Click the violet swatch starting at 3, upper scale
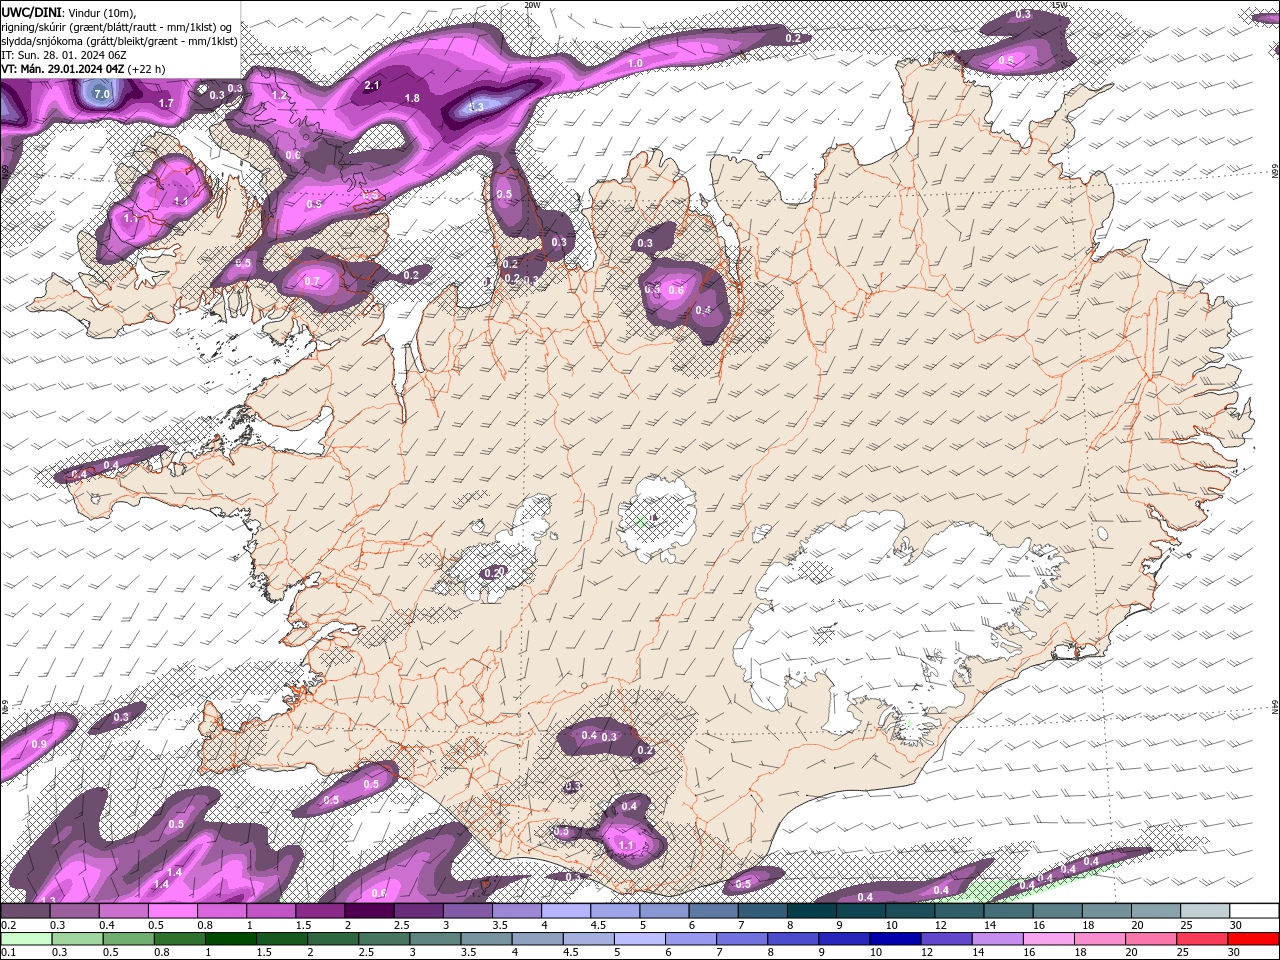 pos(467,911)
